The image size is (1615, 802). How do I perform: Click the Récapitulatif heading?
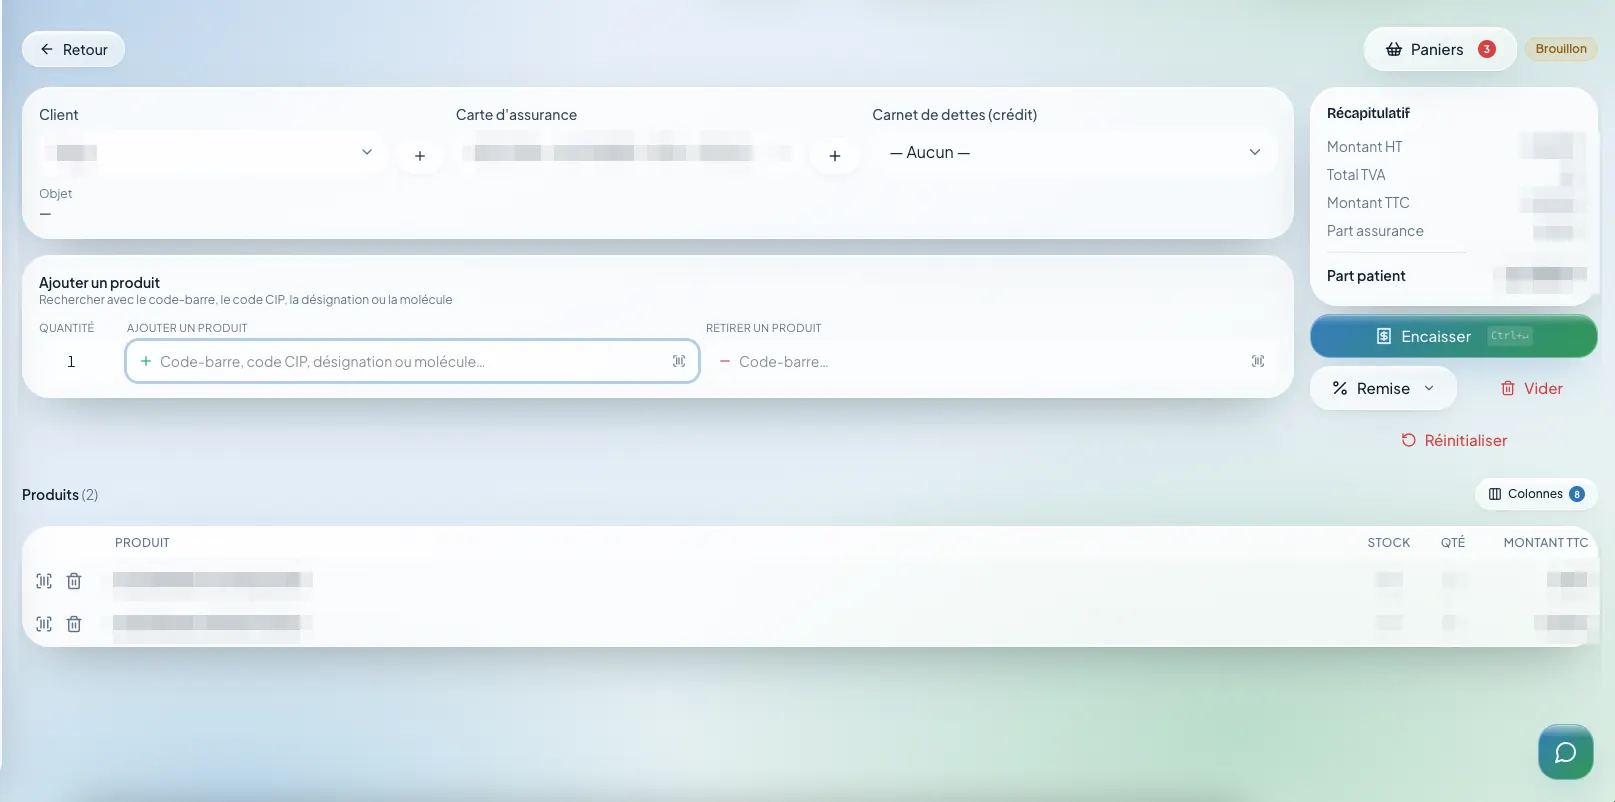[x=1368, y=113]
